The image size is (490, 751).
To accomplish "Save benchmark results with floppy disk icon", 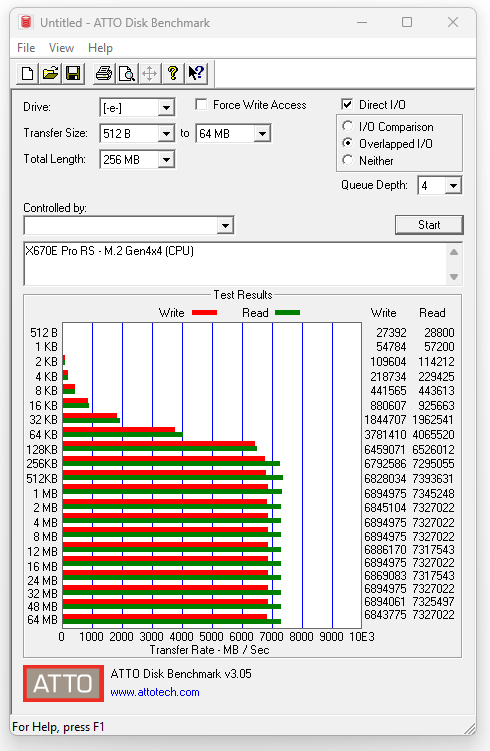I will pyautogui.click(x=73, y=73).
